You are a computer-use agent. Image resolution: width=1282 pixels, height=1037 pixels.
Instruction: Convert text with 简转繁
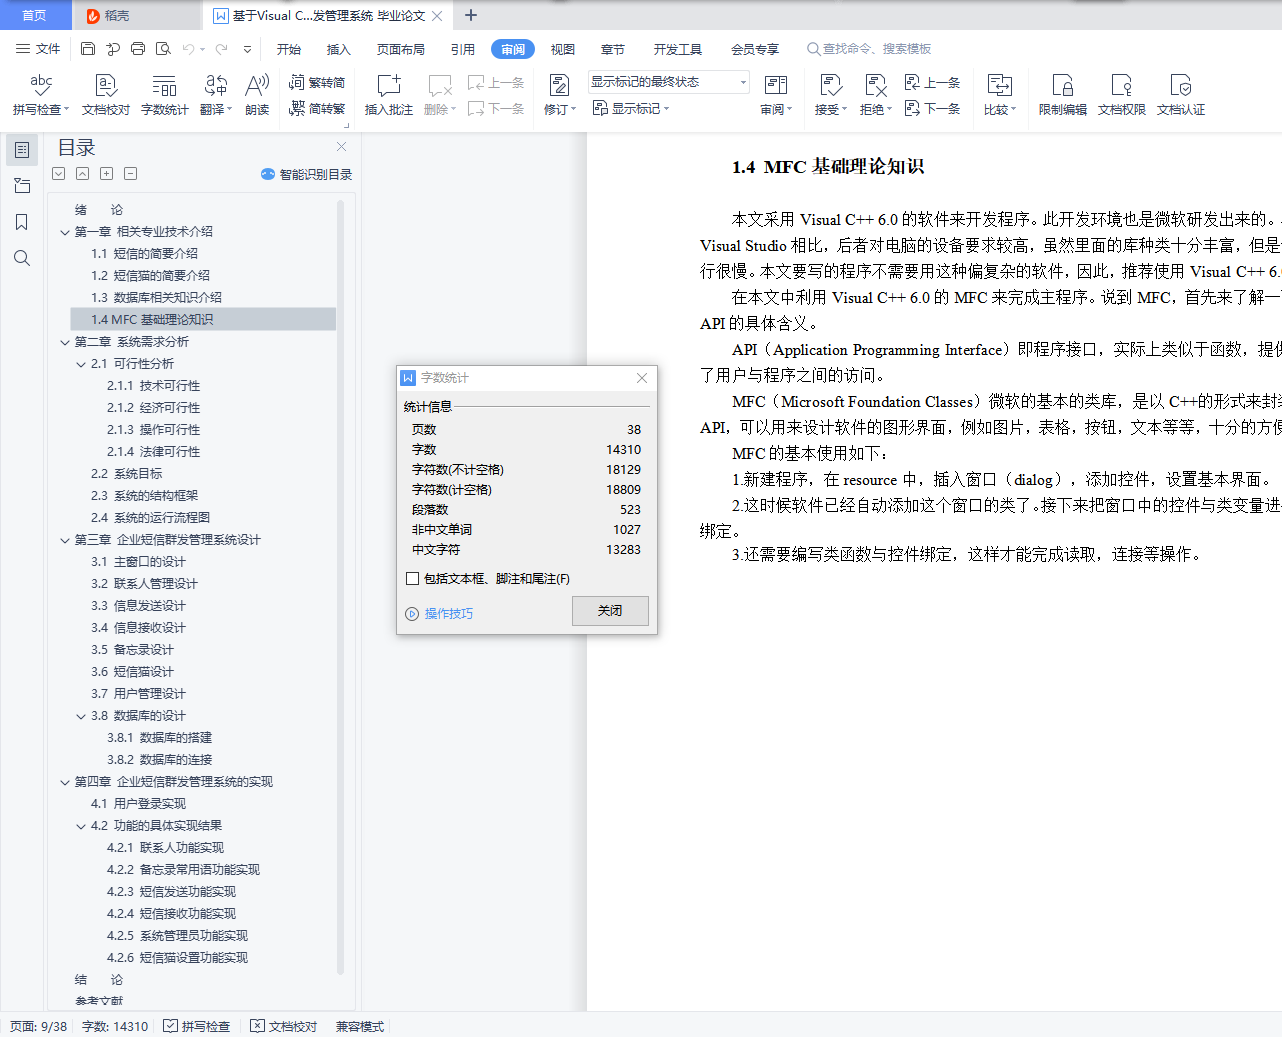pos(317,108)
